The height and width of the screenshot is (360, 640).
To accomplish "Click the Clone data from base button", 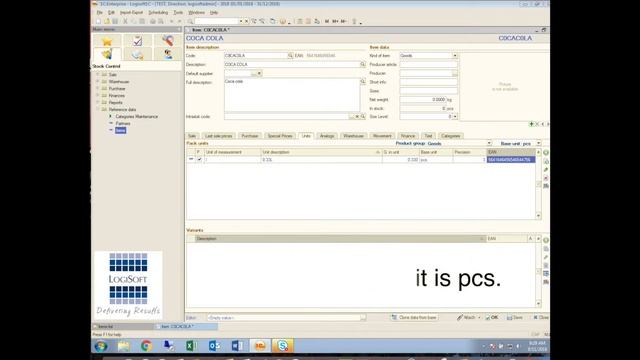I will point(414,318).
